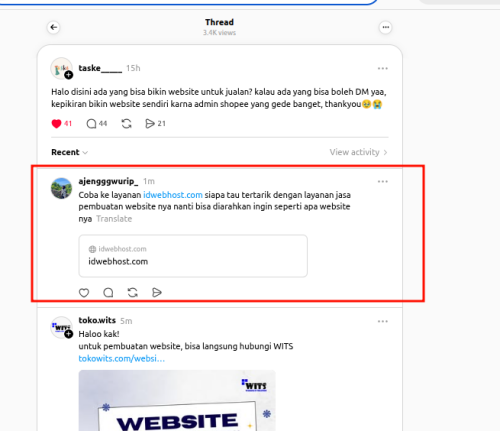500x431 pixels.
Task: Click the globe icon in link preview
Action: click(x=92, y=249)
